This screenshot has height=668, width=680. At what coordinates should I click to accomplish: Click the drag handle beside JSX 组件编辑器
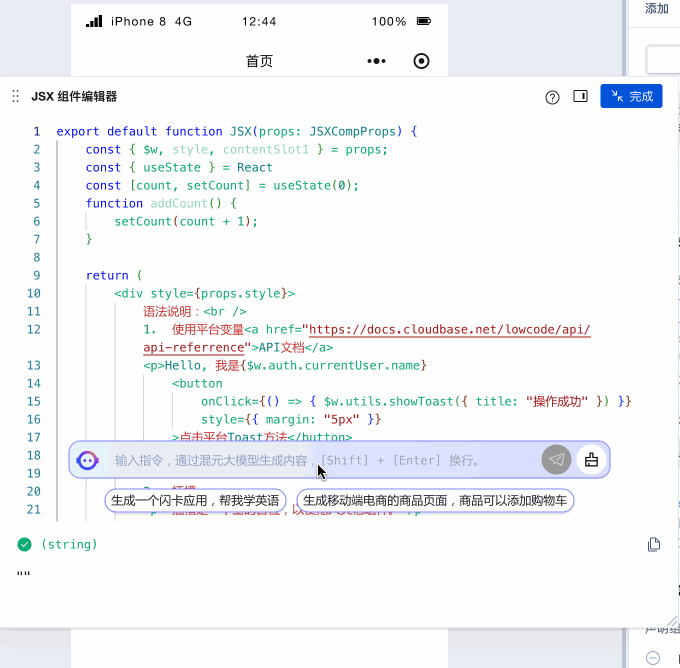click(x=16, y=96)
